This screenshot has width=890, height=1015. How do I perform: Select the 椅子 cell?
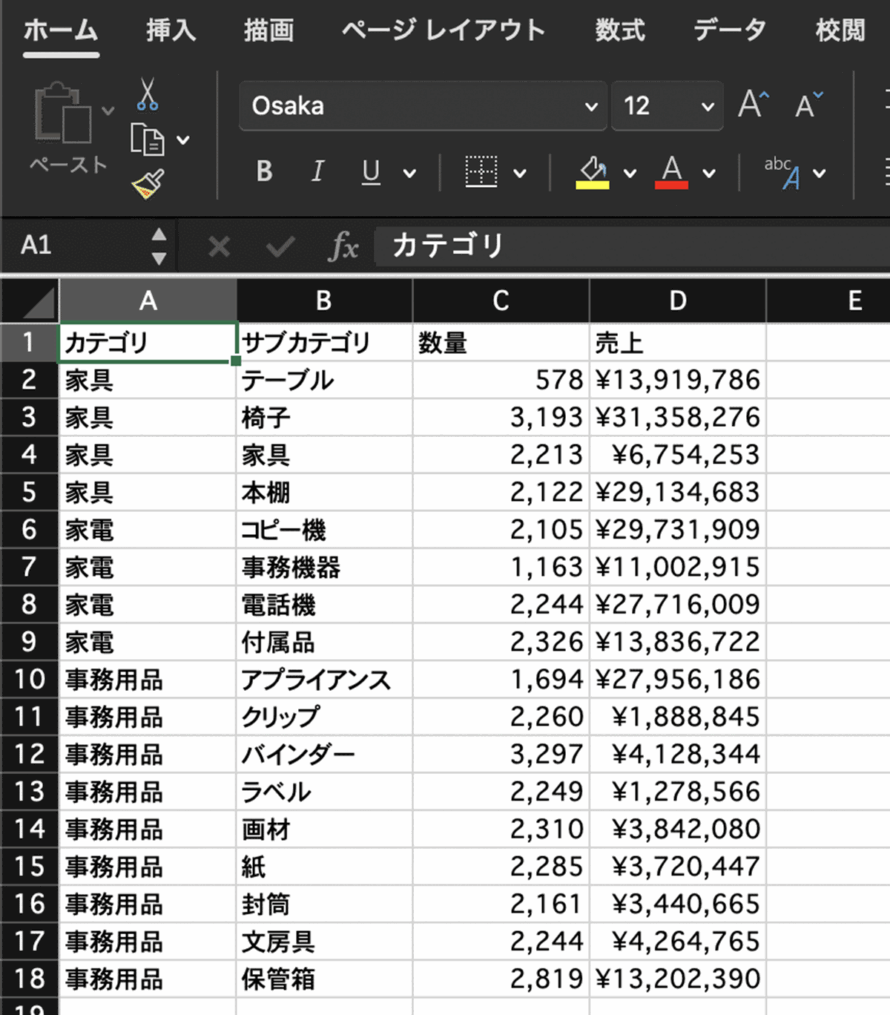(324, 418)
